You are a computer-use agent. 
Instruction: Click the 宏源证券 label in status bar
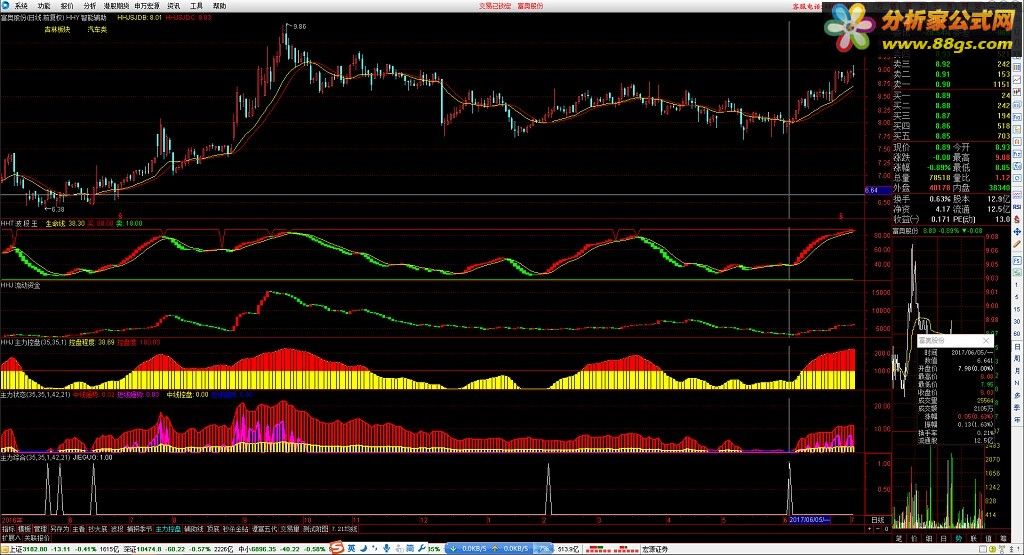click(x=655, y=549)
